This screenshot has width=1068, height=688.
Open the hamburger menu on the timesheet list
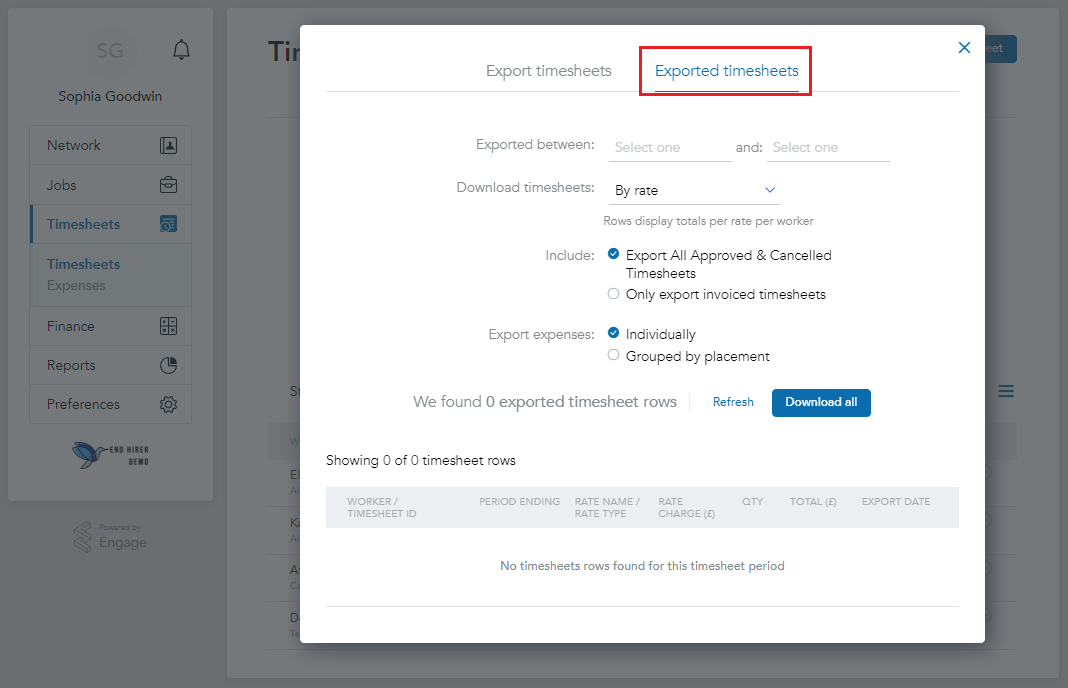1006,391
